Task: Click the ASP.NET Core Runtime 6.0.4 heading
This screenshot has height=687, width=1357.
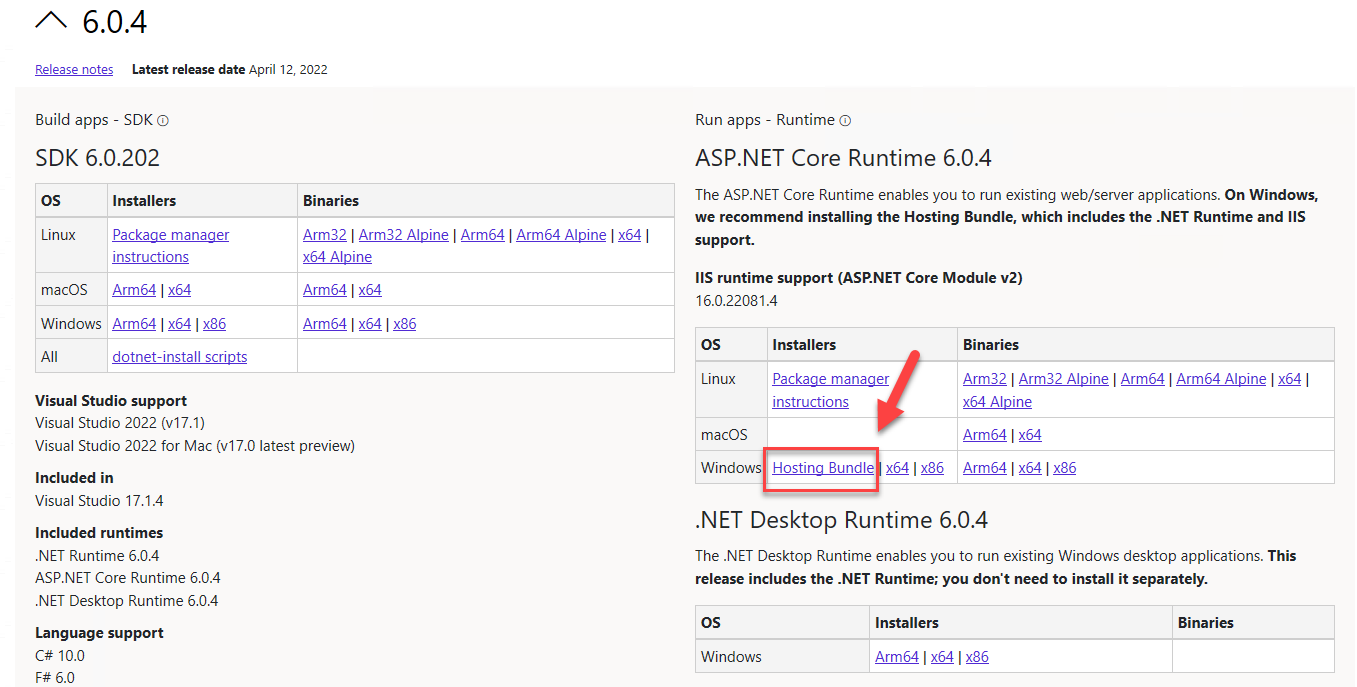Action: [x=843, y=158]
